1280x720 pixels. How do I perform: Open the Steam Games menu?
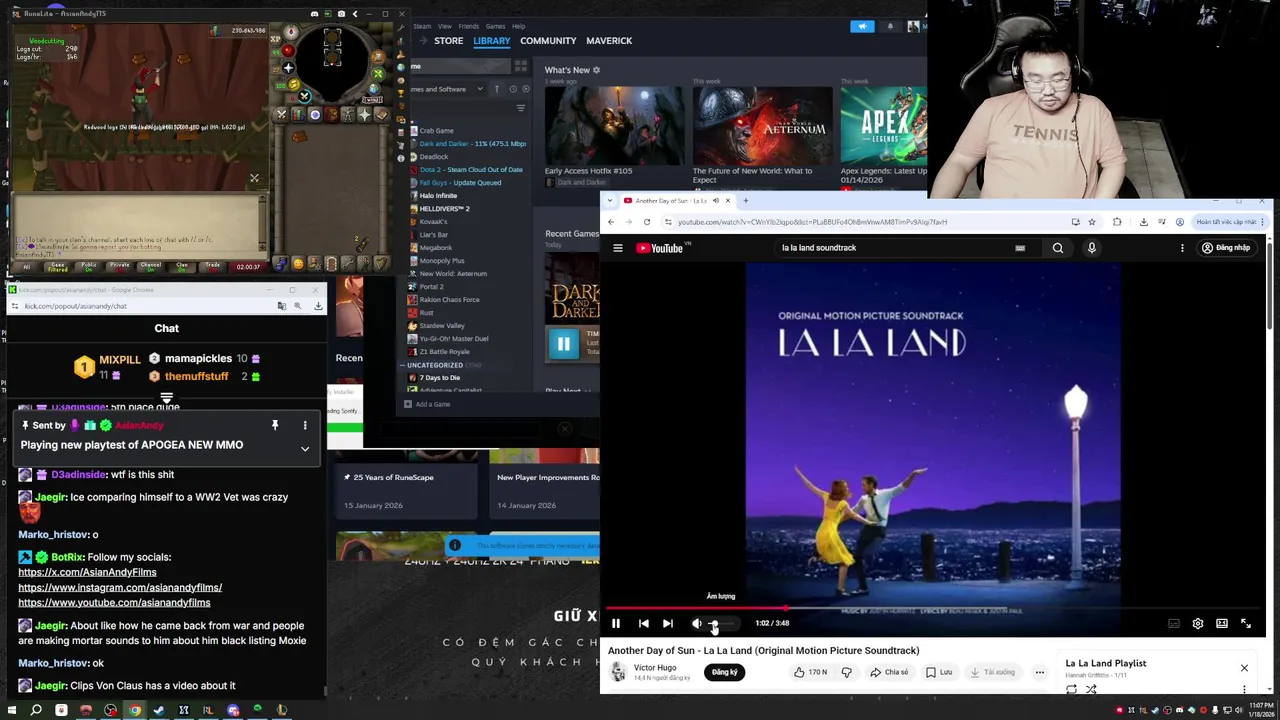click(x=495, y=26)
